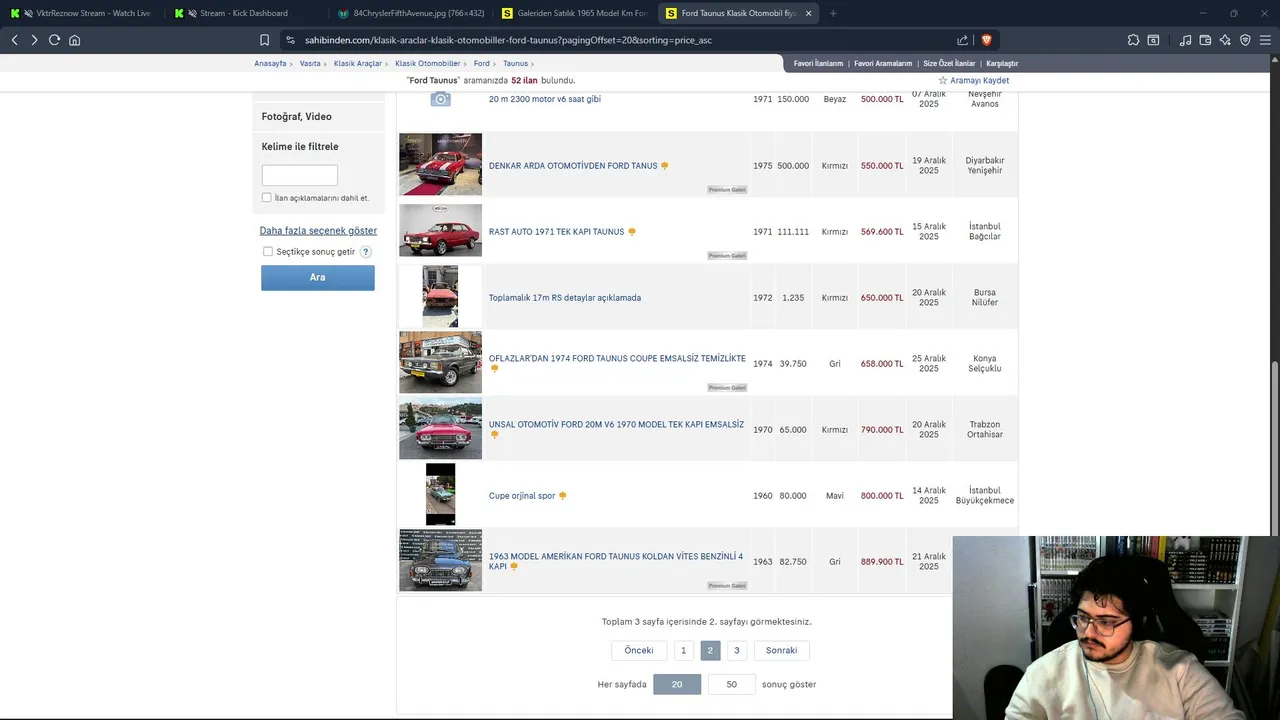Switch to the 84ChryslerFifthAvenue.jpg tab
The image size is (1280, 720).
click(410, 13)
